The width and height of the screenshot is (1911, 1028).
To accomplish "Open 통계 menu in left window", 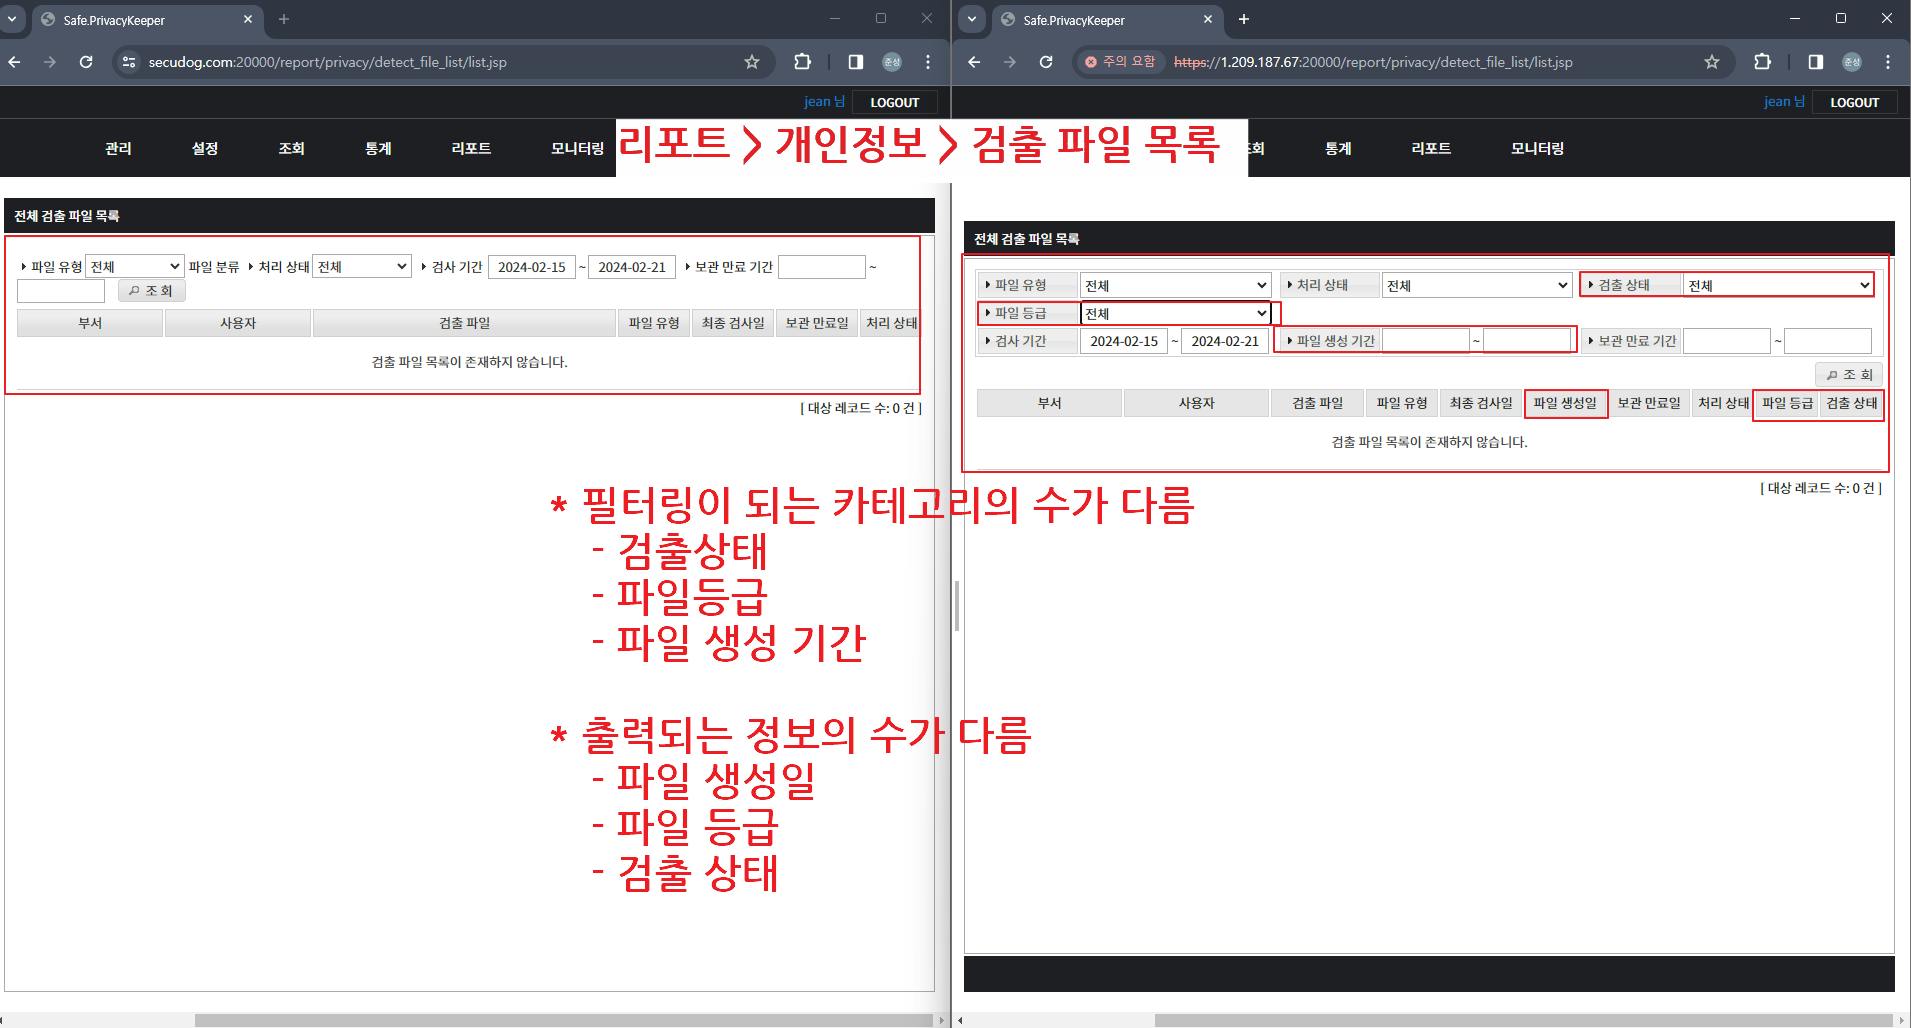I will point(378,148).
